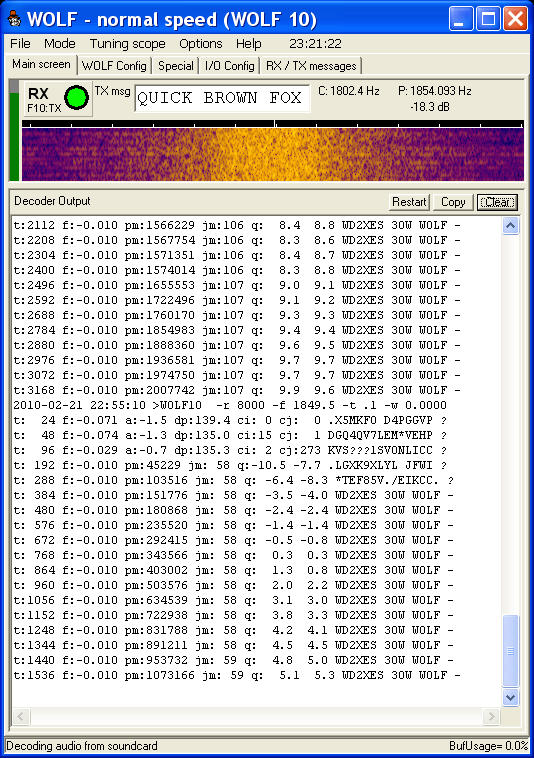Click the vertical scrollbar thumb

[x=511, y=651]
